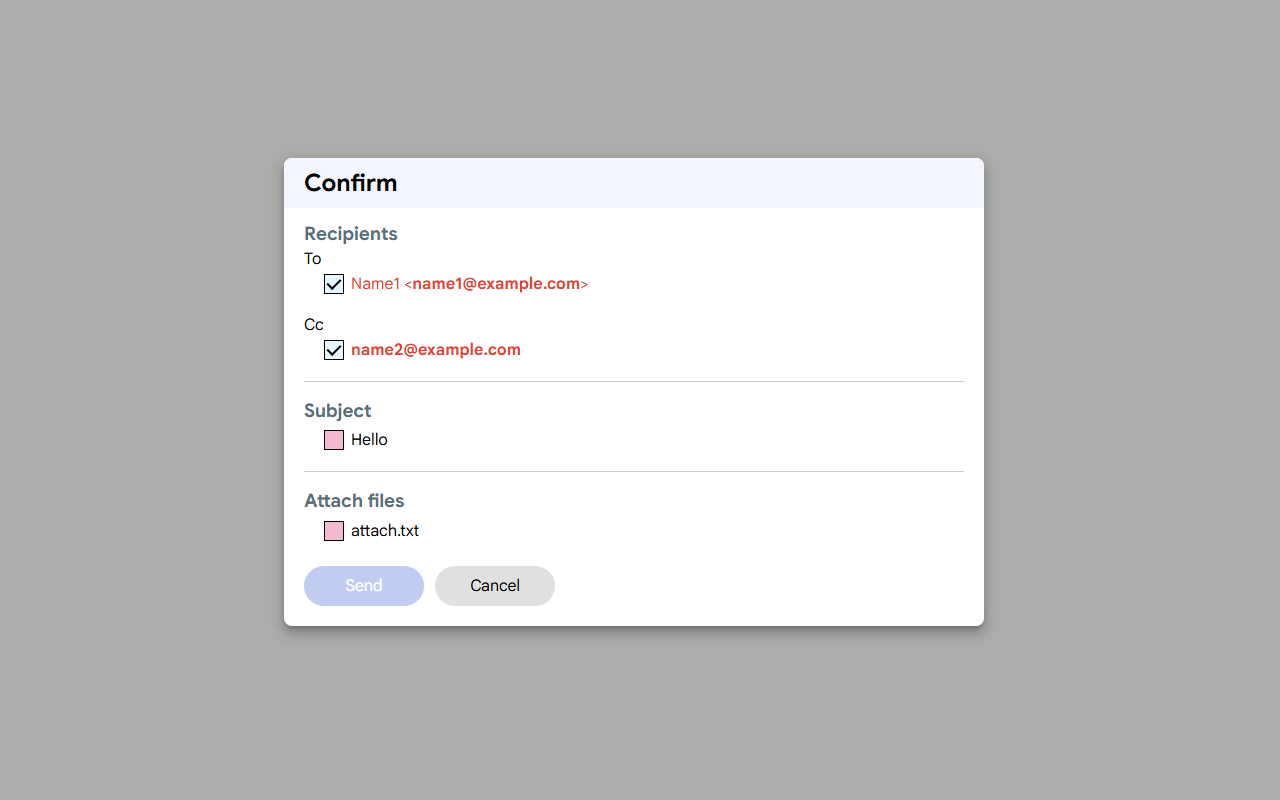Click the To field label
This screenshot has width=1280, height=800.
313,259
